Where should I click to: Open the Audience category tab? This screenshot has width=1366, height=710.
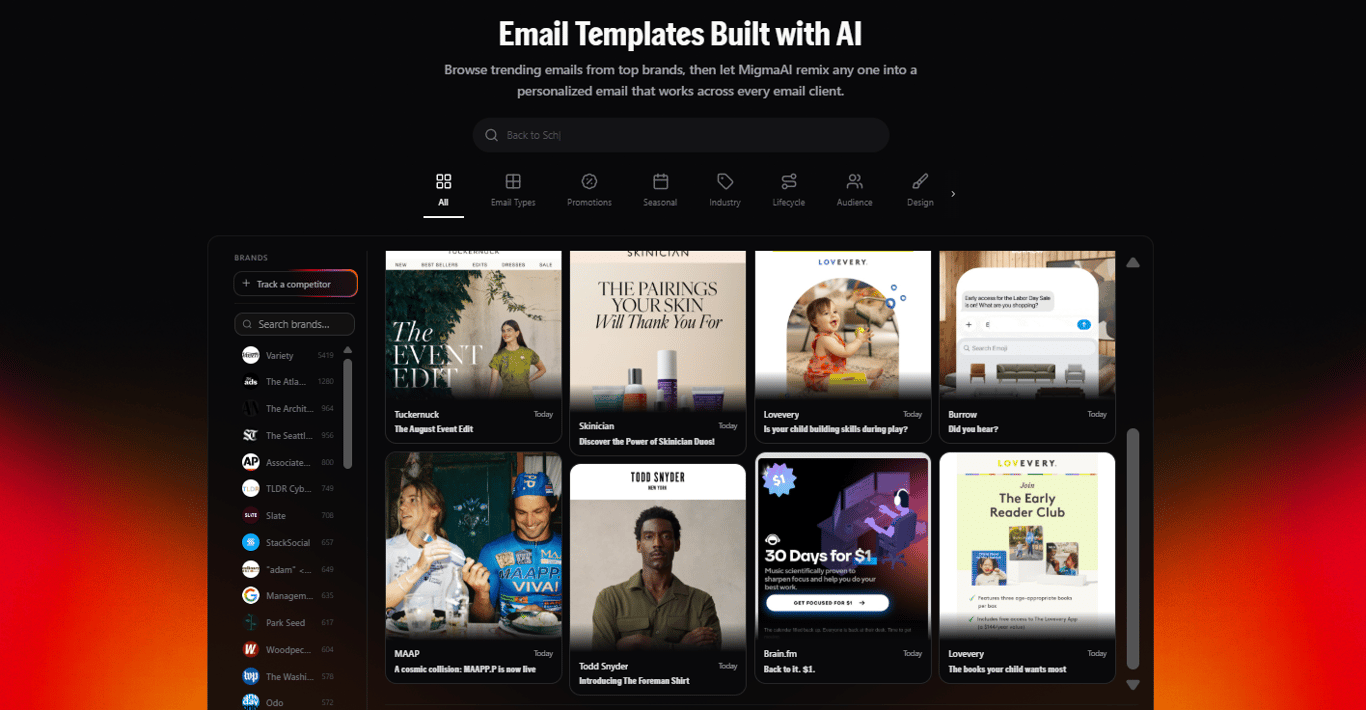pos(854,190)
